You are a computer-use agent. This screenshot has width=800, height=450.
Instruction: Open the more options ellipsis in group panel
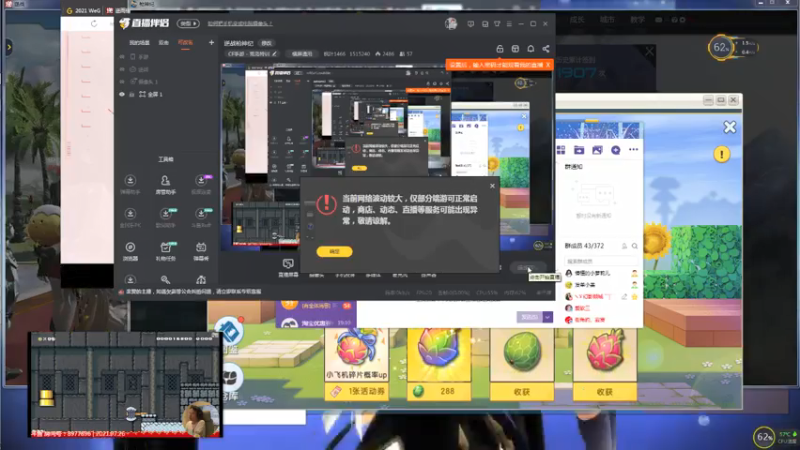633,149
